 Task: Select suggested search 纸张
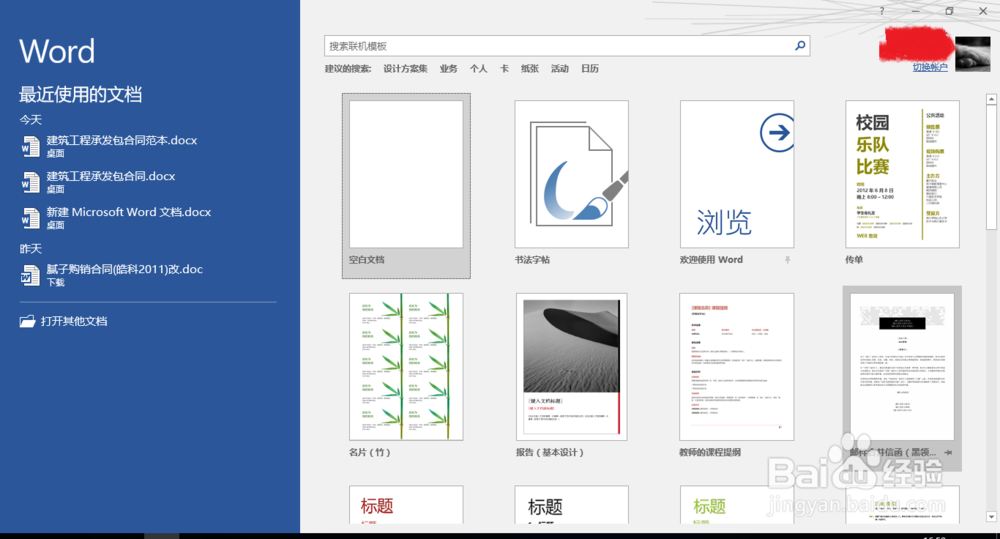point(529,68)
